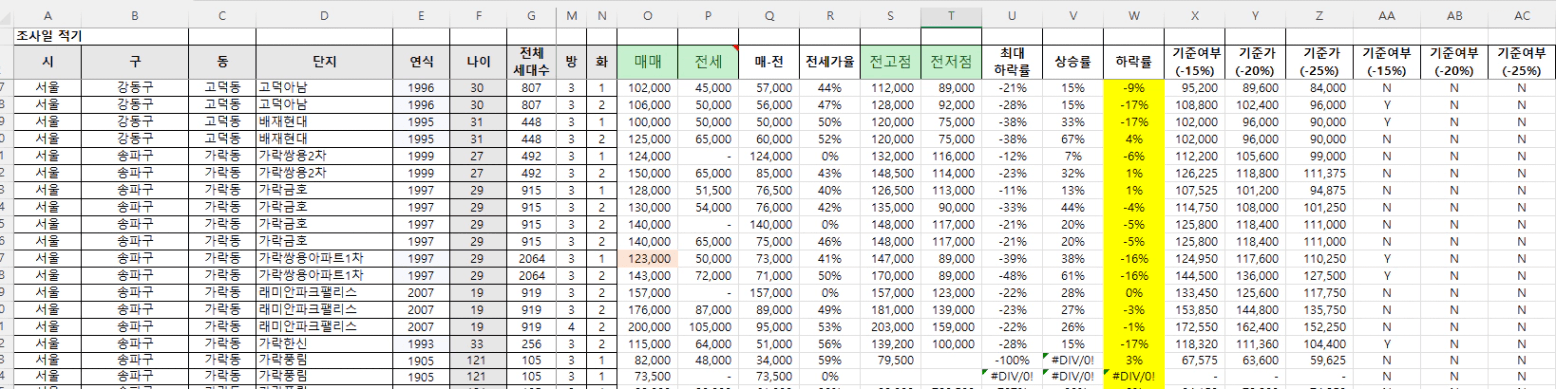Click the 기준여부 (-25%) header cell
This screenshot has height=389, width=1556.
(x=1522, y=61)
